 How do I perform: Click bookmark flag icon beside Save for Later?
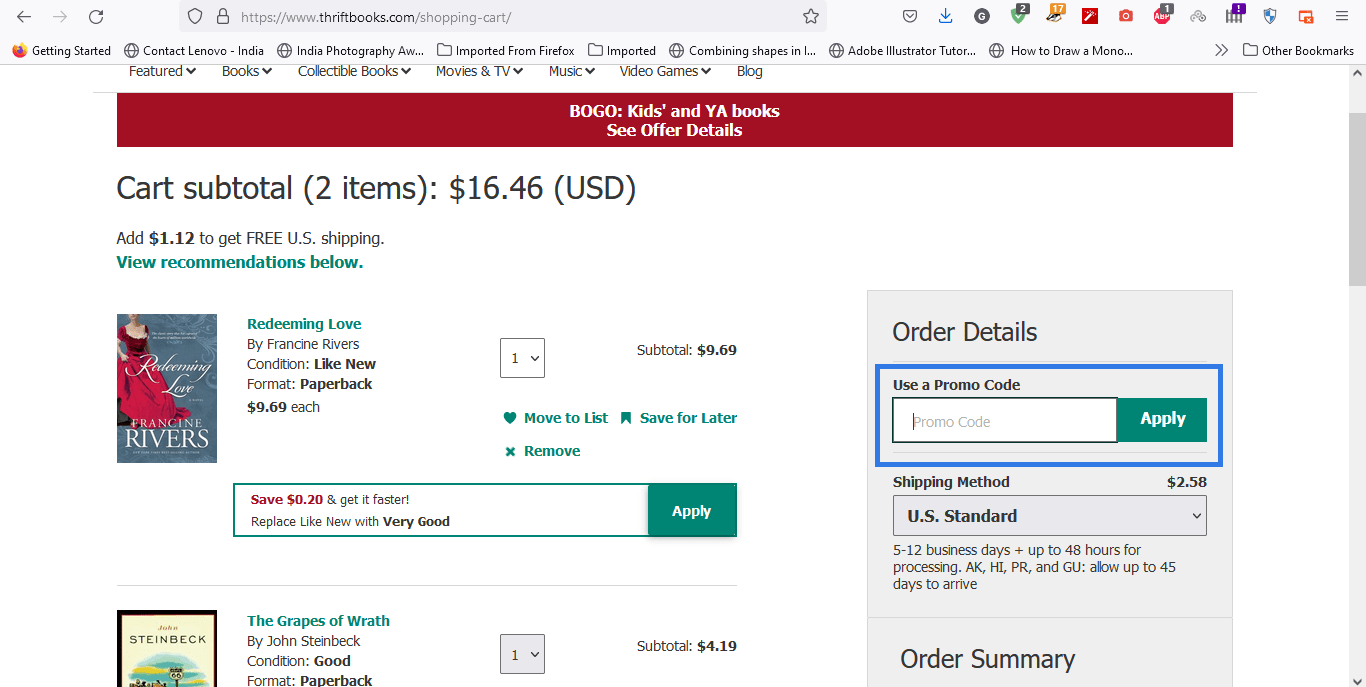point(626,418)
